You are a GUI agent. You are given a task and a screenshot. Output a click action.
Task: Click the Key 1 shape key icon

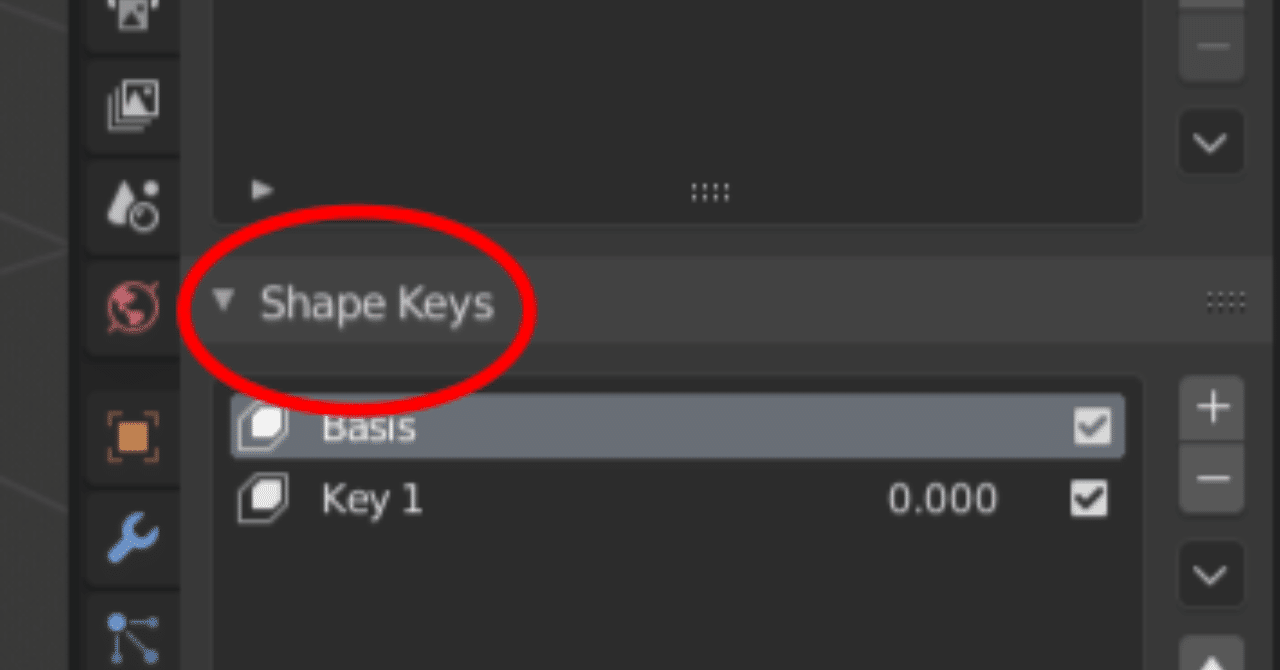(x=262, y=498)
